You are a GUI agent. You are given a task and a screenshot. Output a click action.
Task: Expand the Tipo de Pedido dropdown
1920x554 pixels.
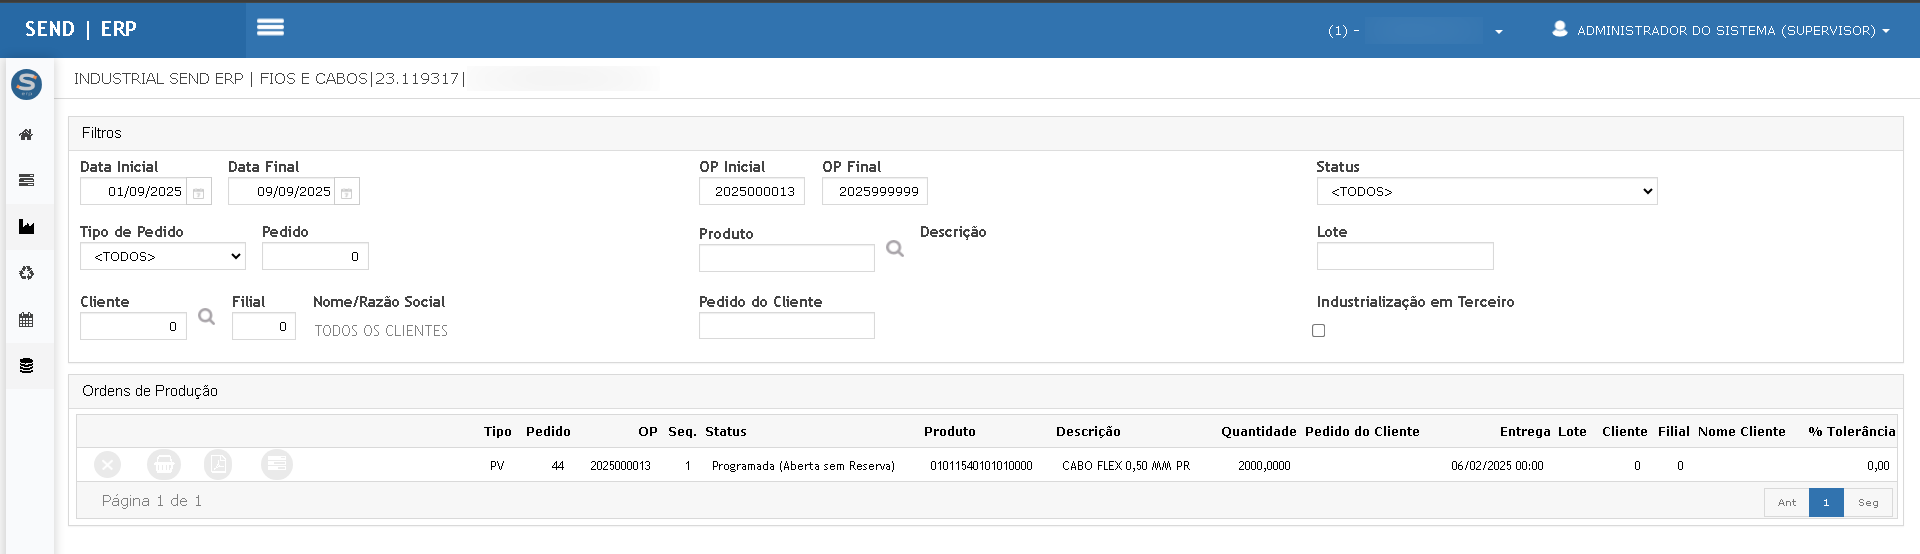[163, 257]
